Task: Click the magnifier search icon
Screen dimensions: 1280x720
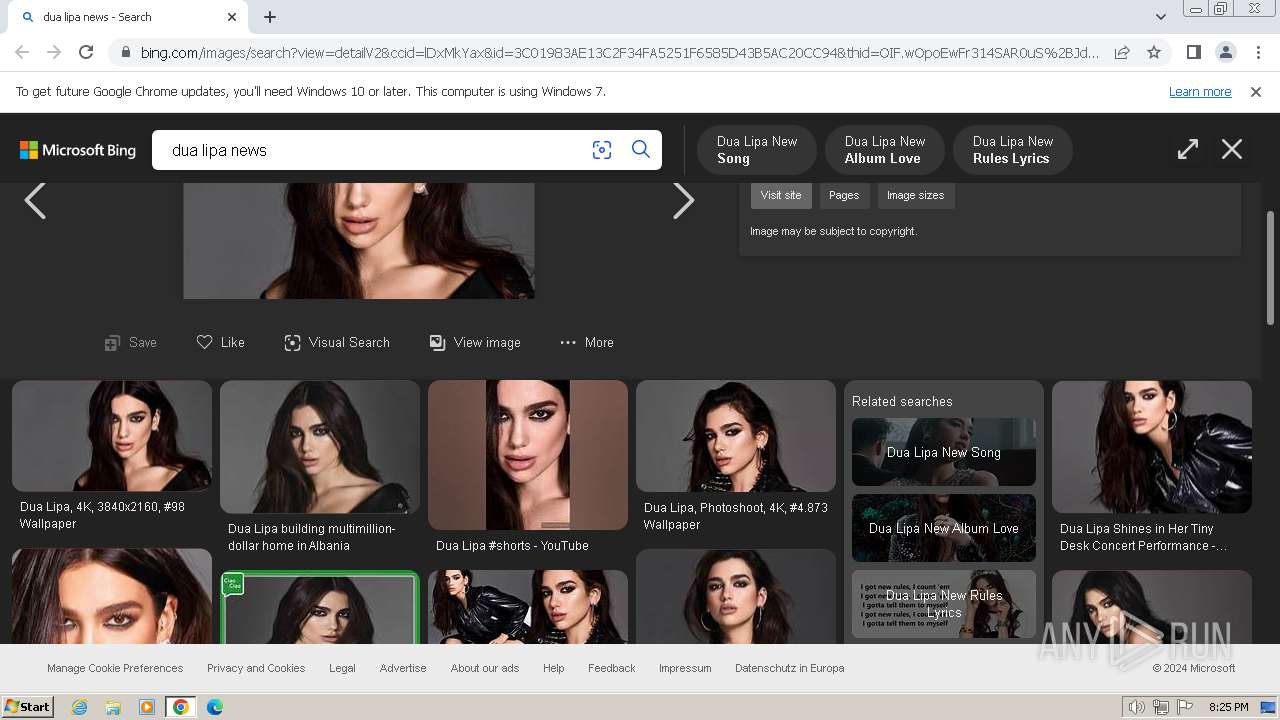Action: [641, 150]
